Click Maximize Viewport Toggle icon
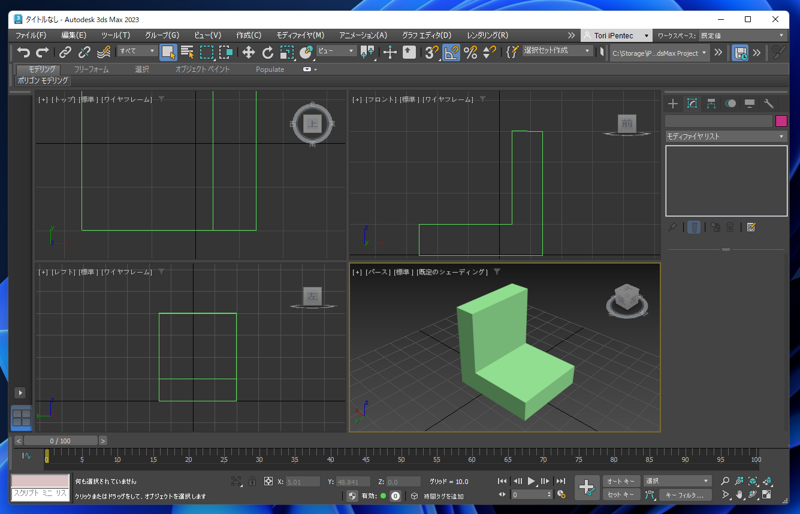The width and height of the screenshot is (800, 514). pyautogui.click(x=767, y=495)
